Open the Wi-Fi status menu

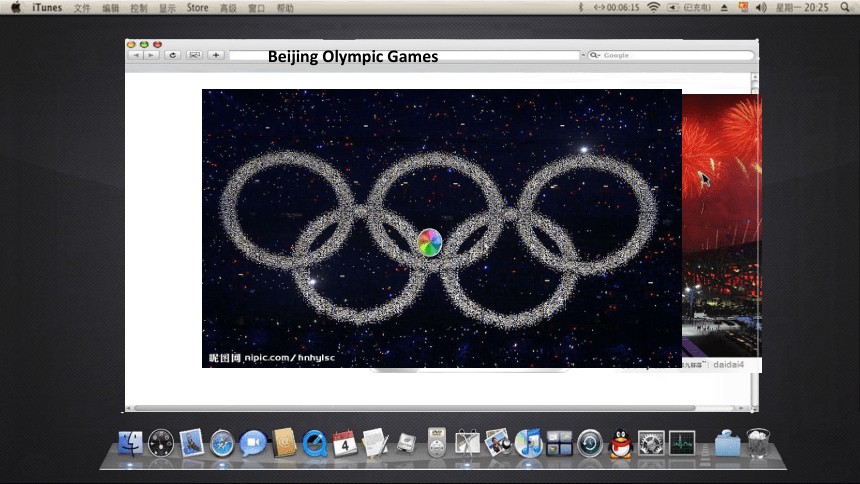(x=653, y=7)
